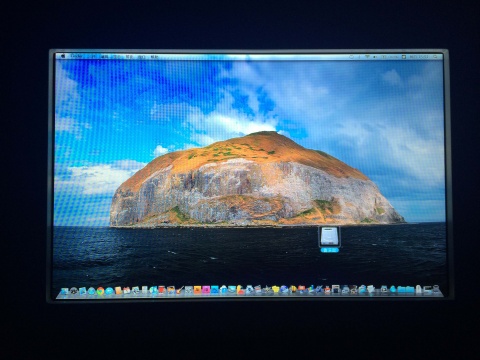480x360 pixels.
Task: Open Finder from the Dock
Action: click(x=64, y=291)
